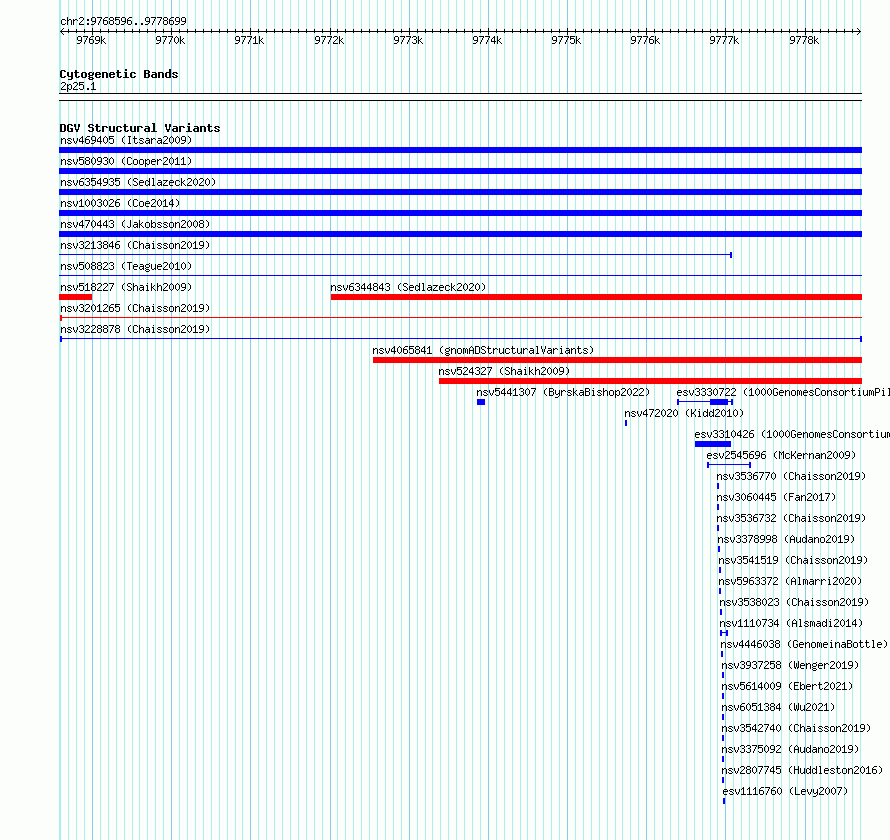Click the DGV Structural Variants track title

click(140, 128)
